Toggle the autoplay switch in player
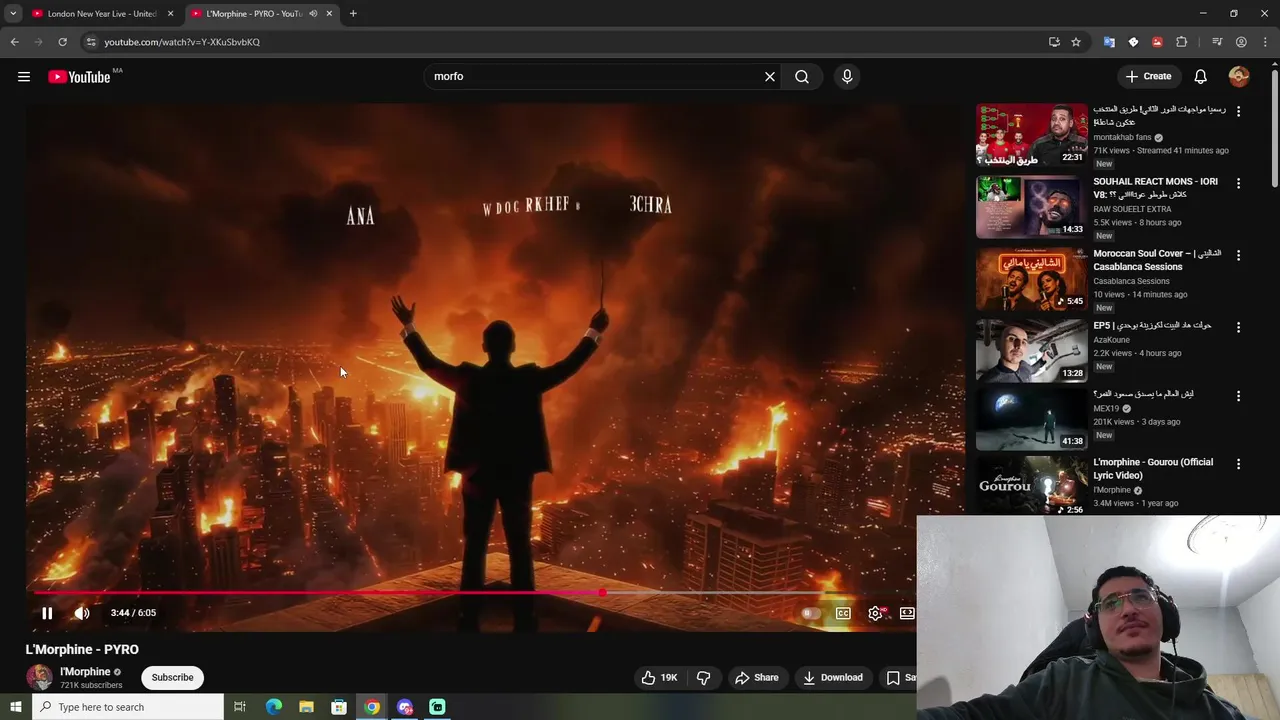The height and width of the screenshot is (720, 1280). point(811,613)
